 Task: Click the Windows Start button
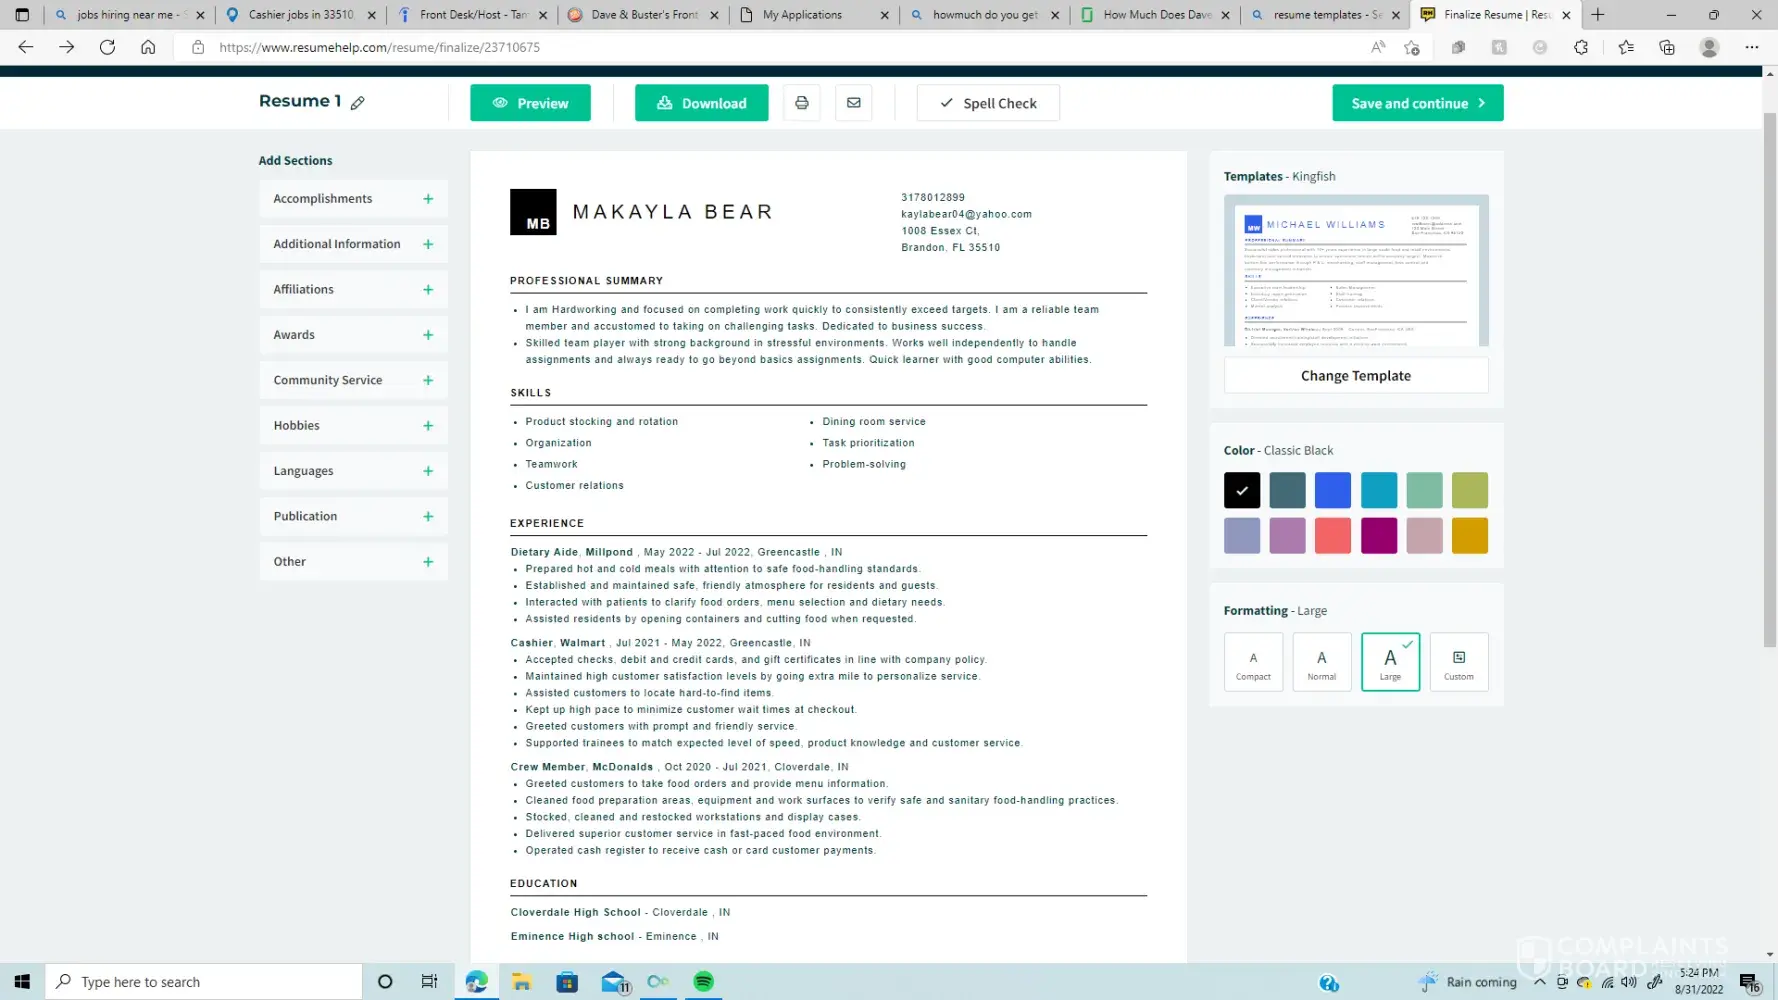click(x=22, y=982)
